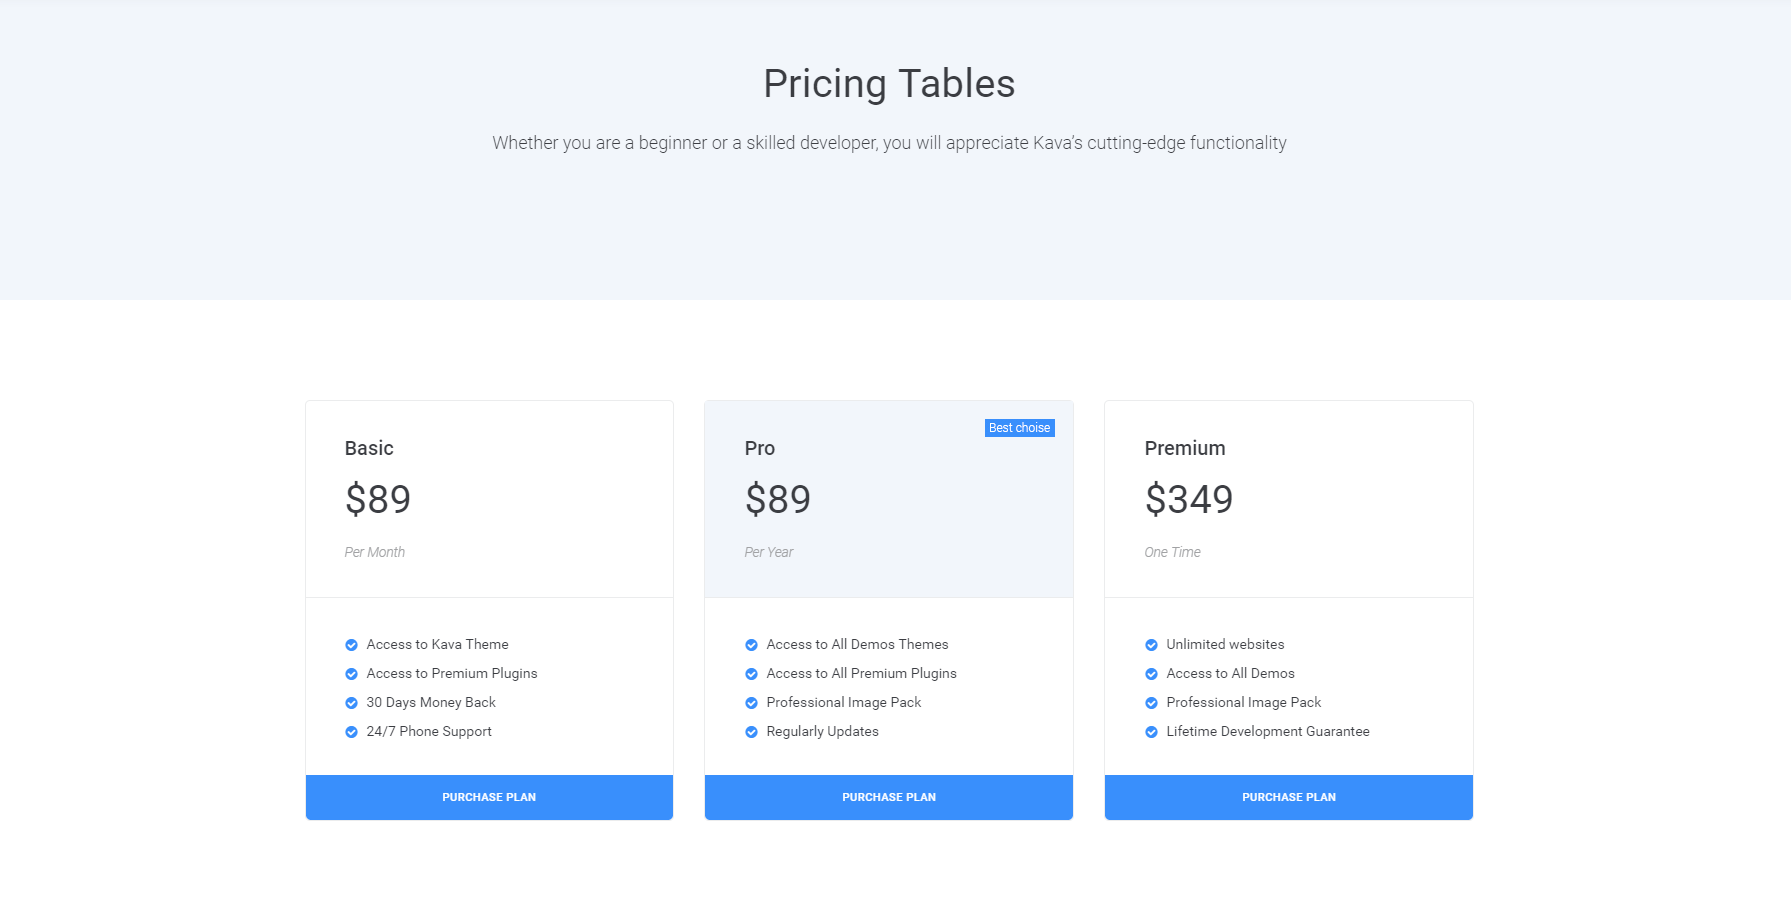The image size is (1791, 919).
Task: Click checkmark icon beside Access to Kava Theme
Action: click(x=351, y=645)
